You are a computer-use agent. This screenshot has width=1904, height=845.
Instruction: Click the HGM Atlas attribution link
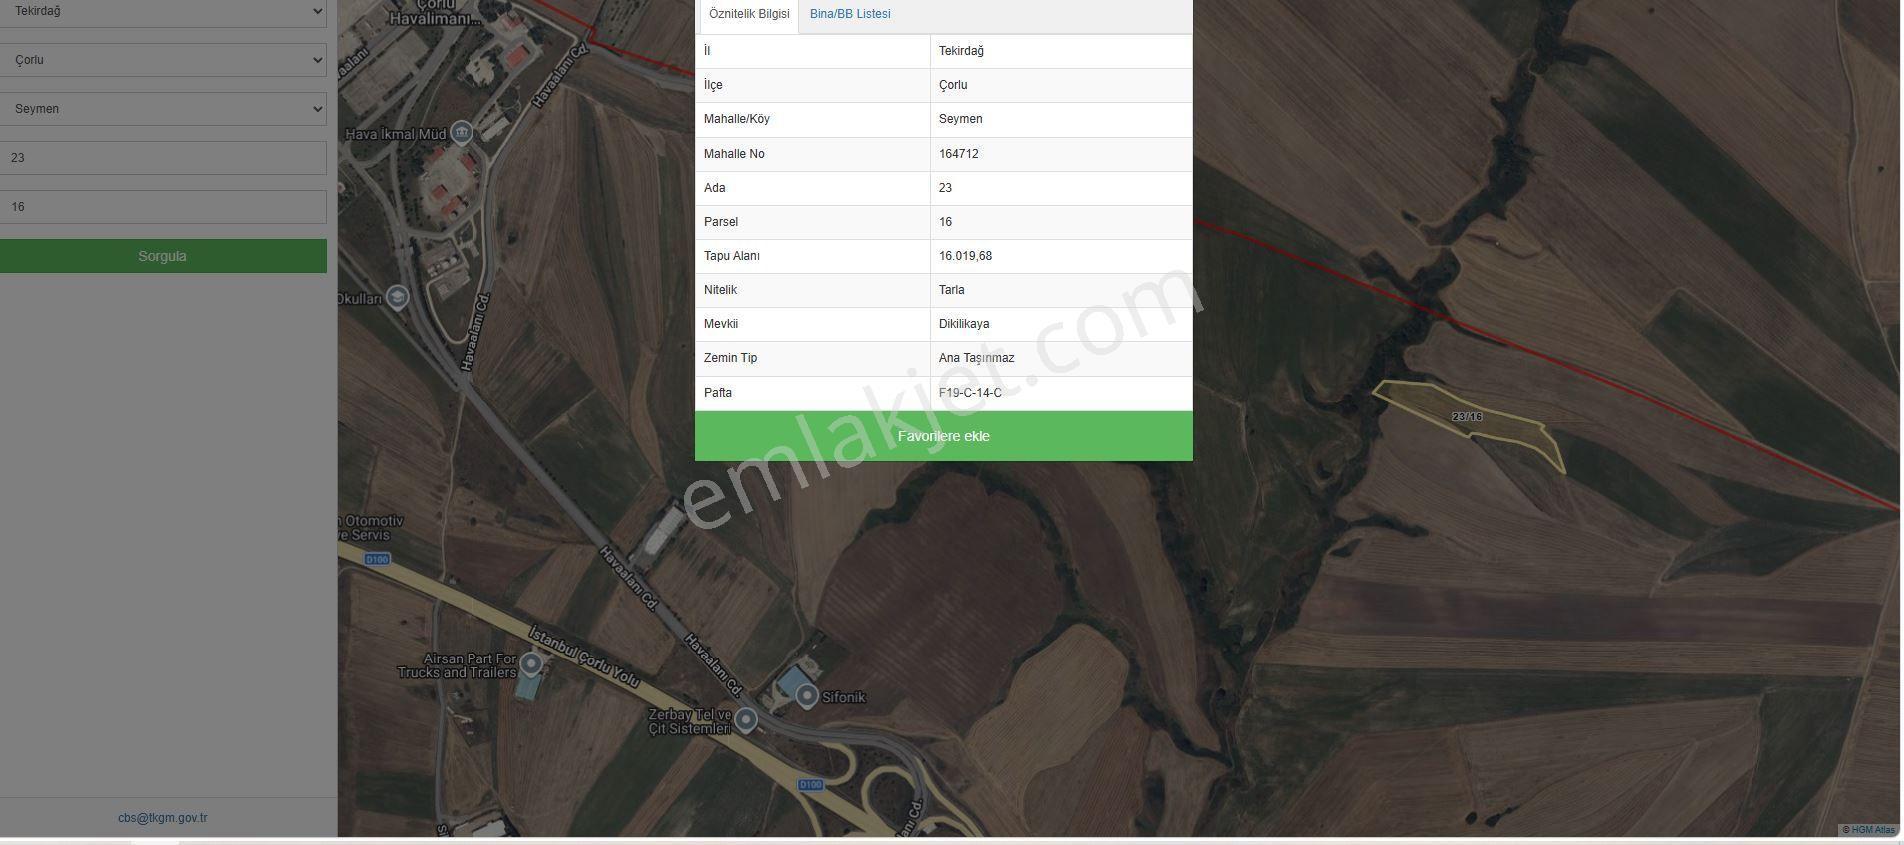[x=1871, y=830]
